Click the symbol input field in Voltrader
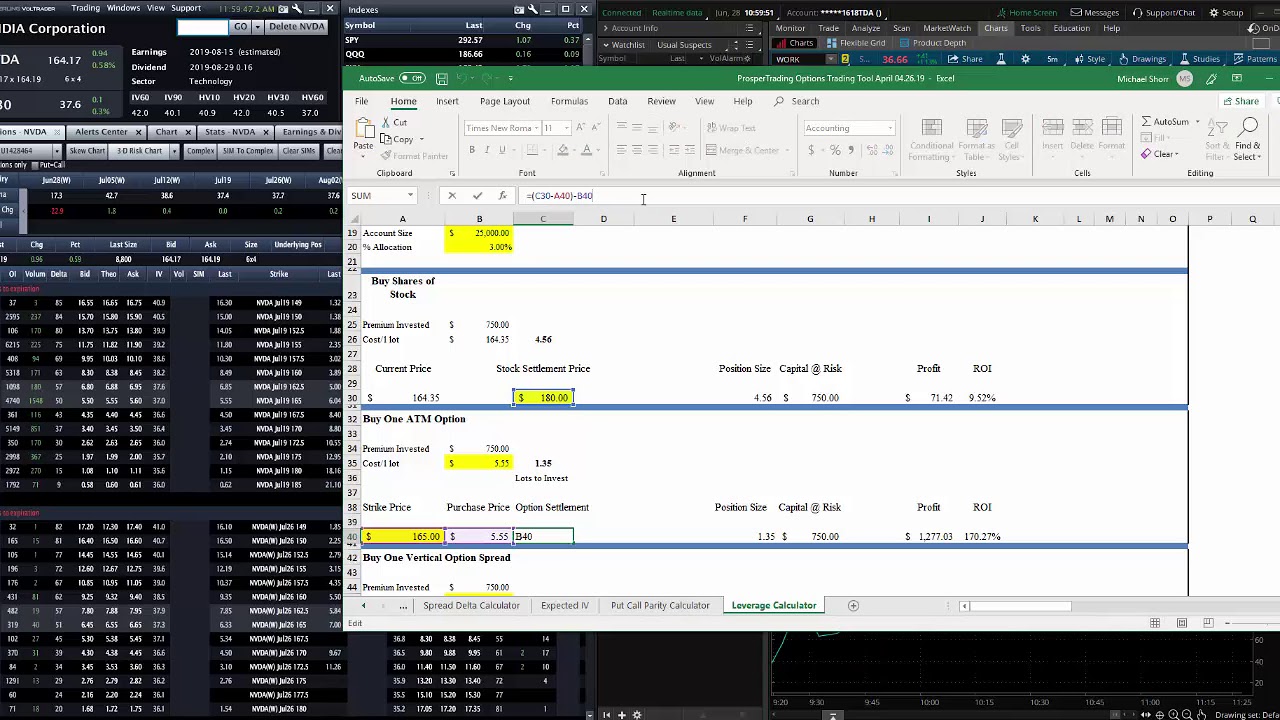1280x720 pixels. [x=204, y=27]
